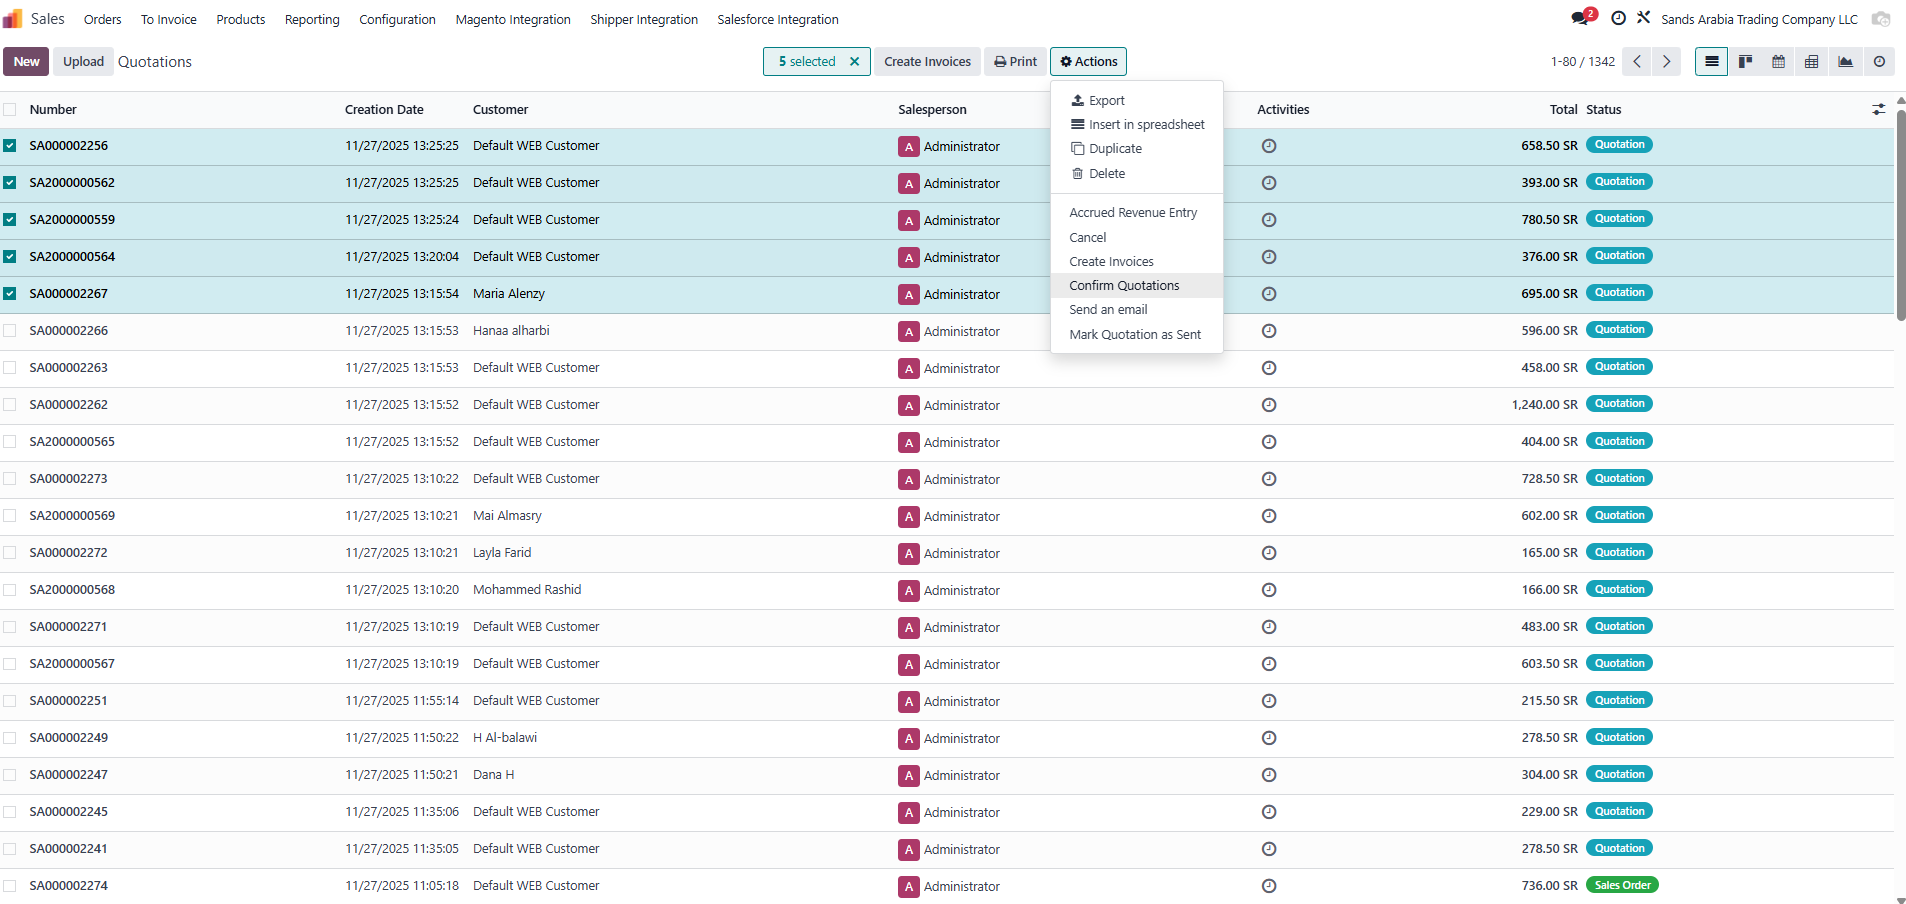Image resolution: width=1906 pixels, height=904 pixels.
Task: Open the developer tools wrench icon
Action: pos(1643,18)
